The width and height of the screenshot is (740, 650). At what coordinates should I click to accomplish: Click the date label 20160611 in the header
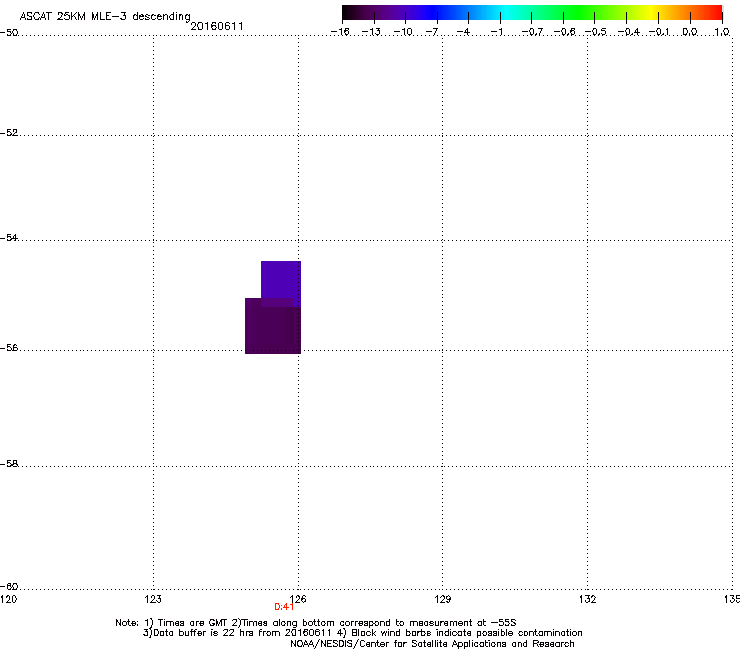[217, 26]
